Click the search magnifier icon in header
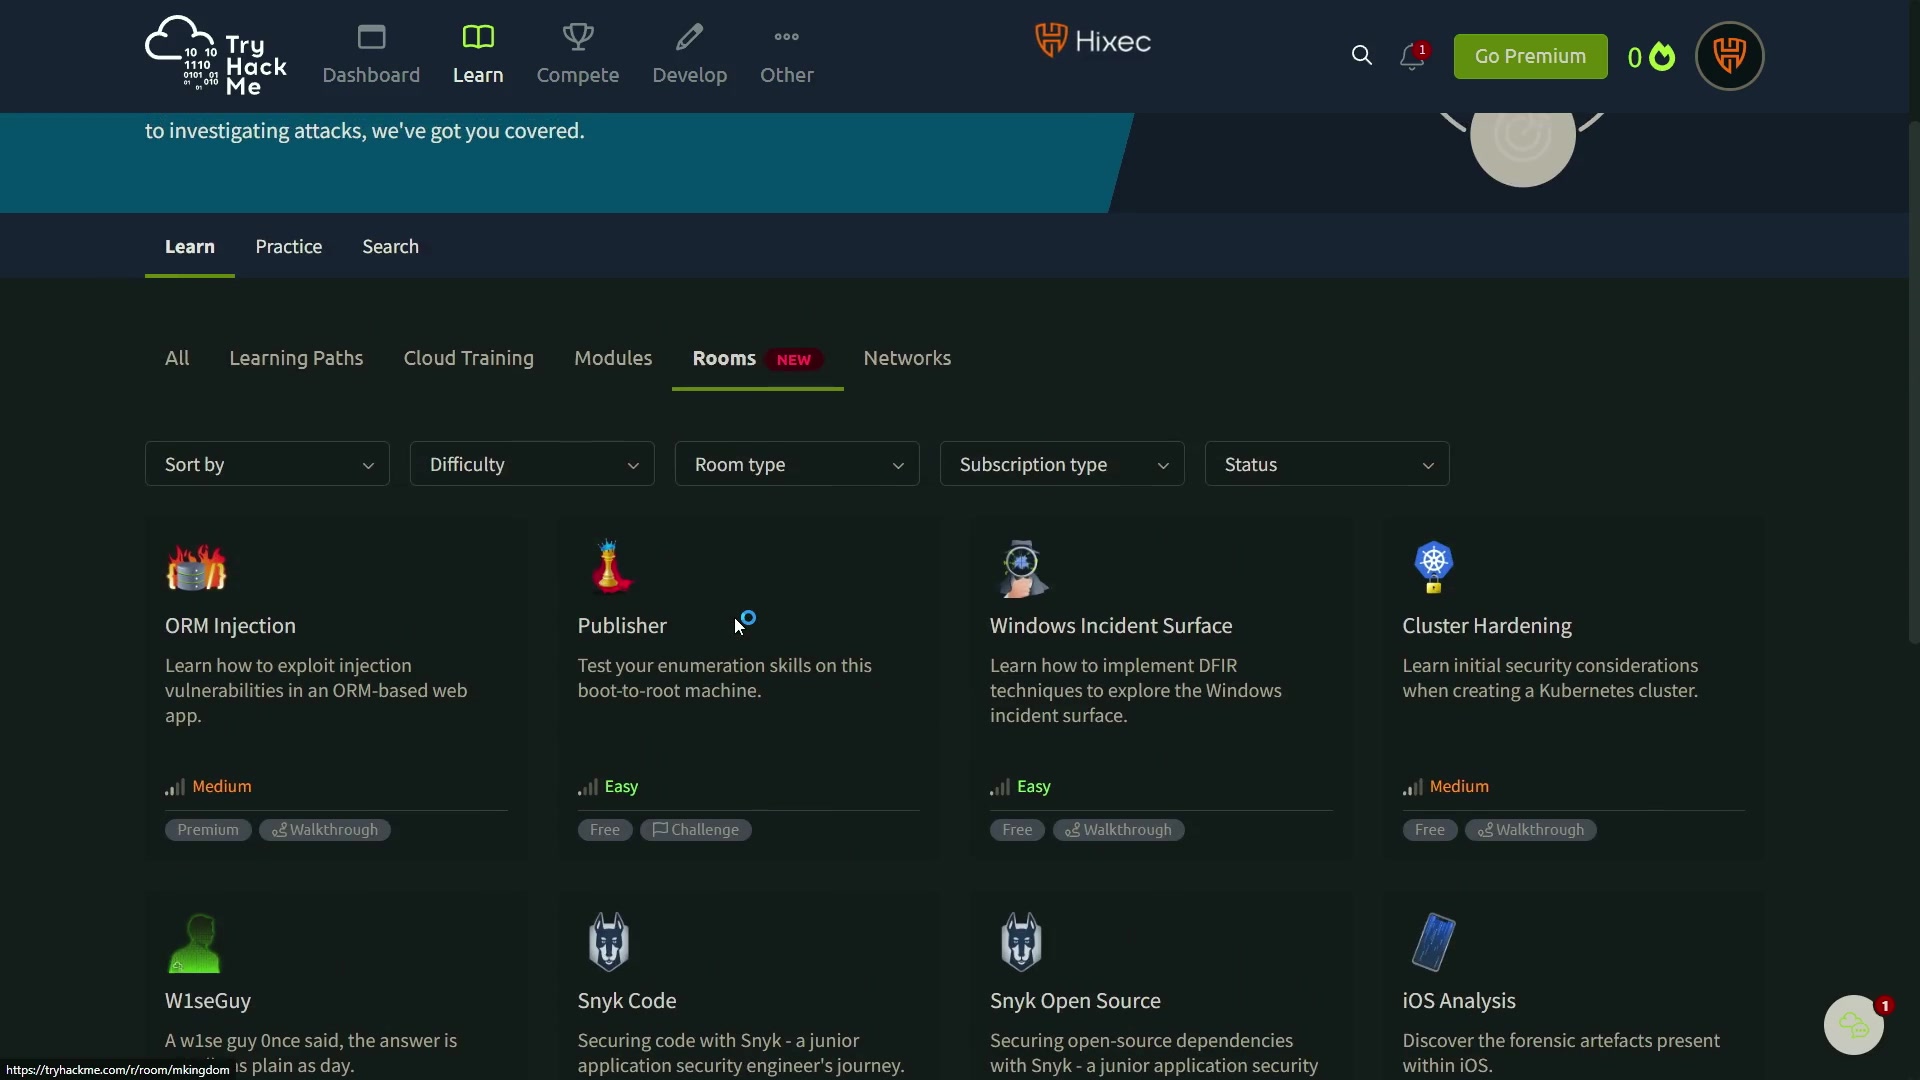Screen dimensions: 1920x1080 [1361, 56]
